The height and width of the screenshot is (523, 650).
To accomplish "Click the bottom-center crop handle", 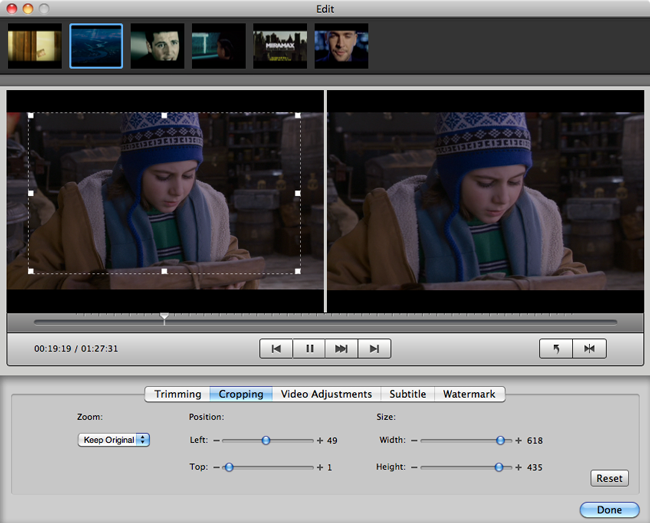I will click(x=164, y=271).
